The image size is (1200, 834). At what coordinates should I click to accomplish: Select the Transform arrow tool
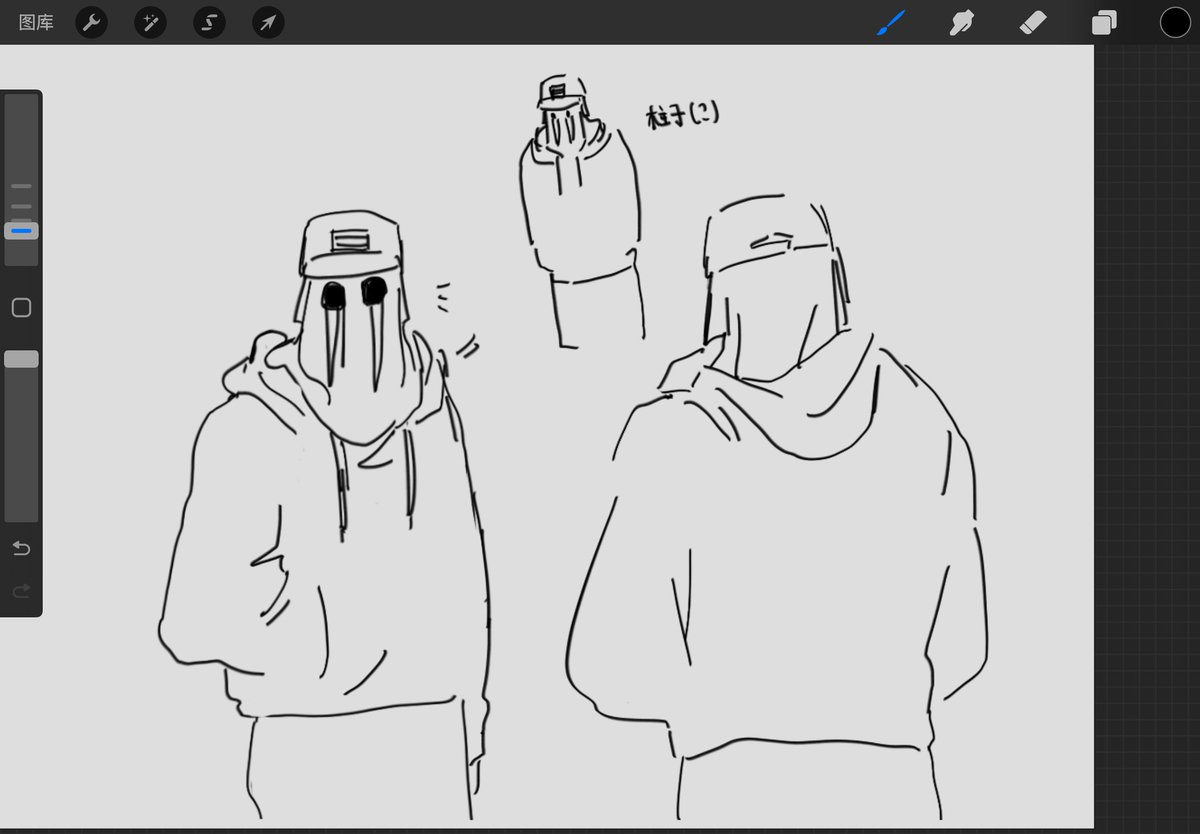(x=268, y=22)
